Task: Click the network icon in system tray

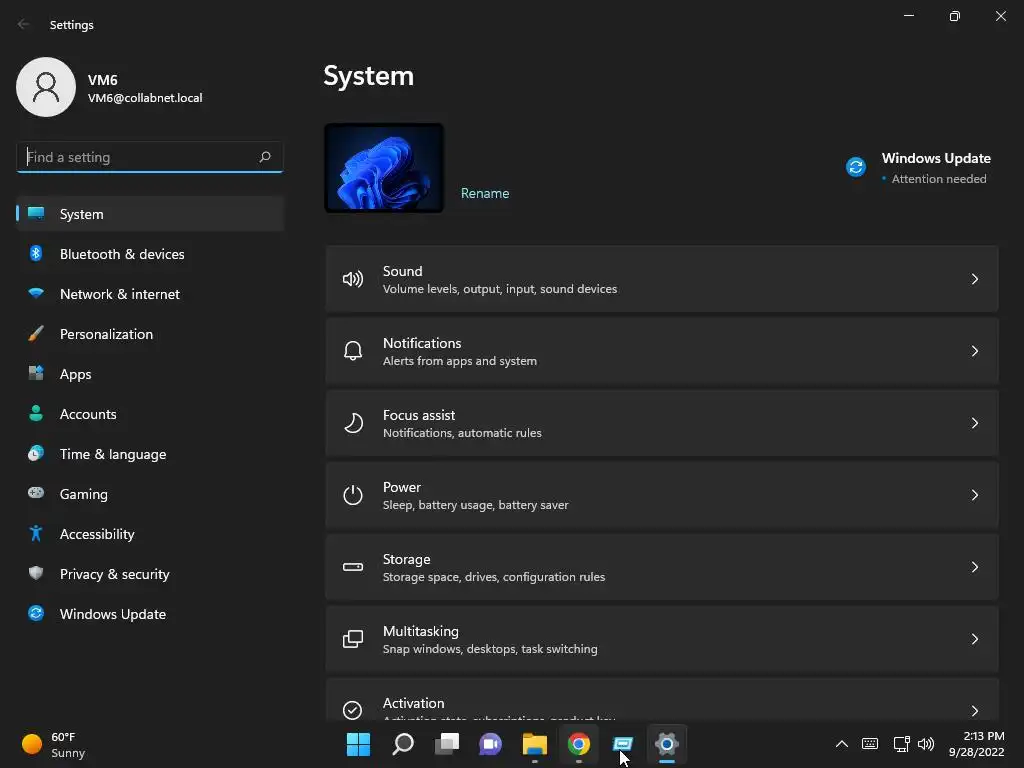Action: (901, 744)
